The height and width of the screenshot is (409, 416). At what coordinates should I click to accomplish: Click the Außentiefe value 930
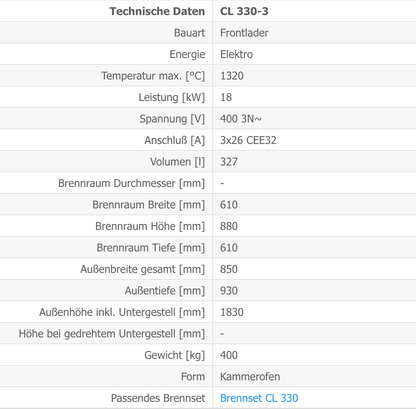click(229, 291)
